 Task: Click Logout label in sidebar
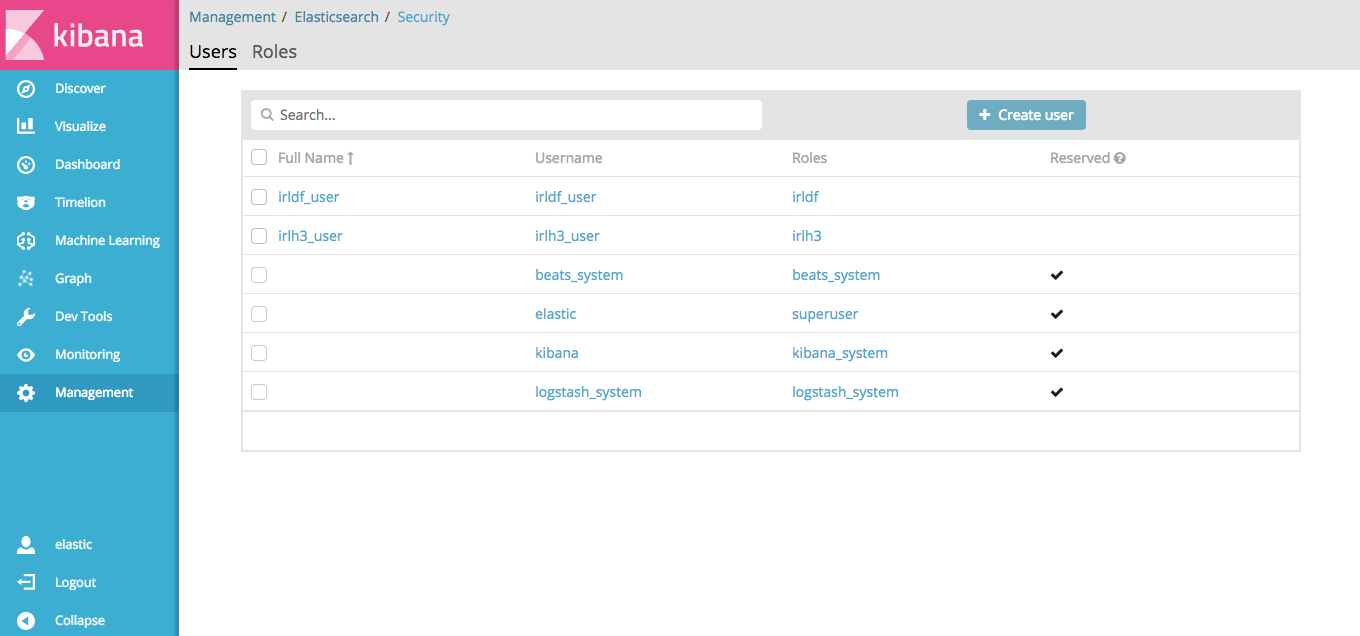[76, 583]
